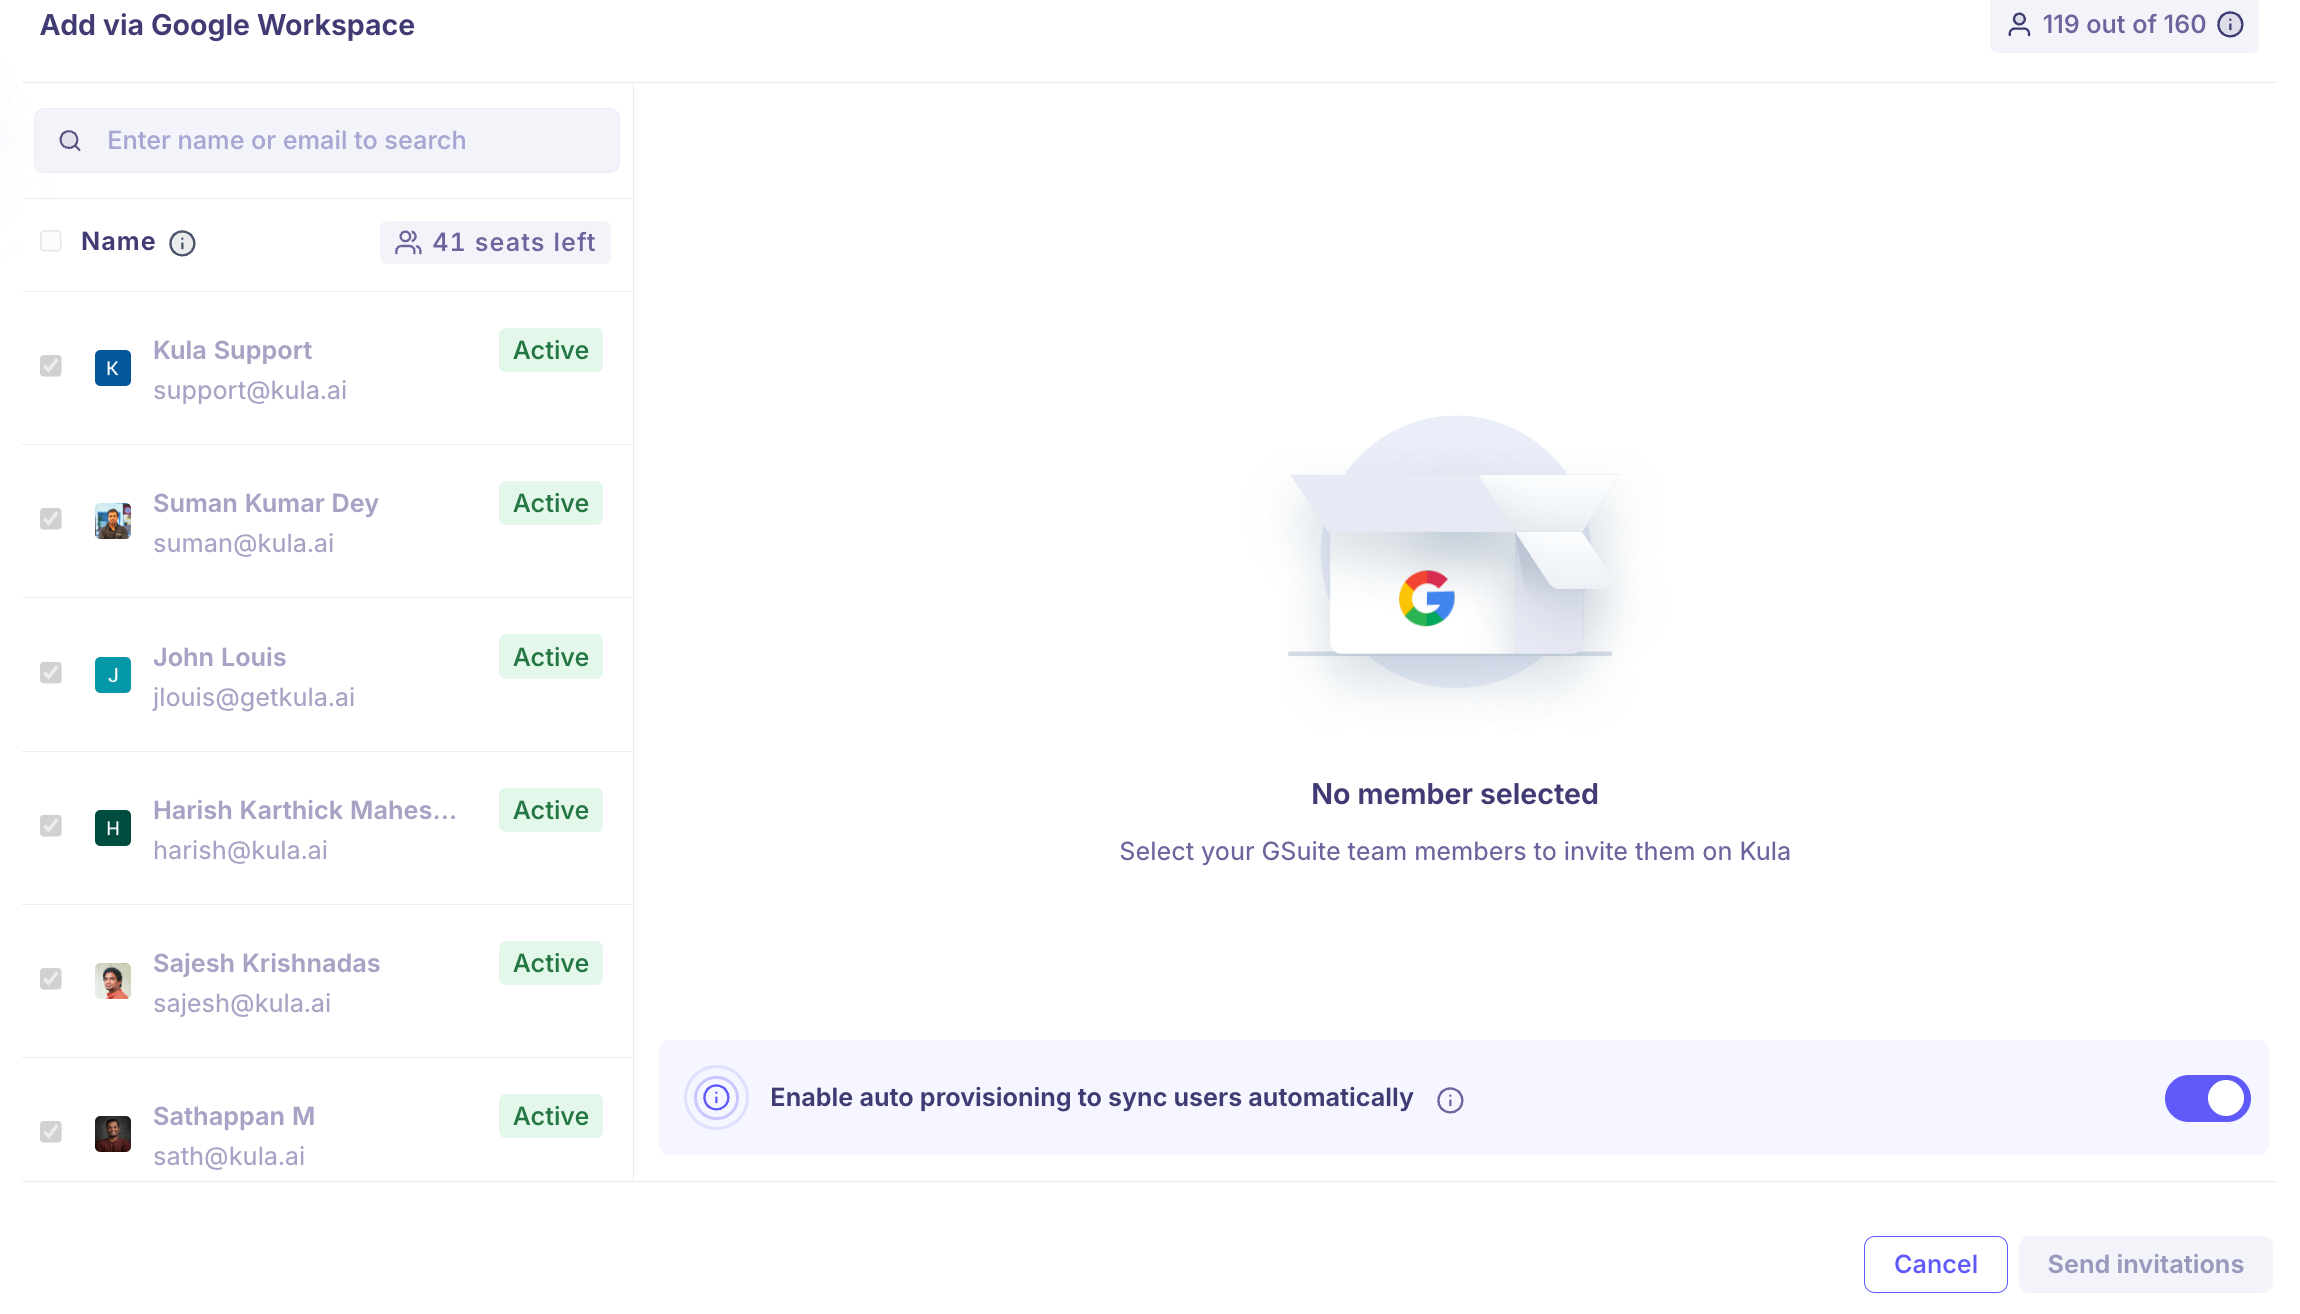Disable the auto provisioning switch
The height and width of the screenshot is (1314, 2300).
[x=2207, y=1098]
